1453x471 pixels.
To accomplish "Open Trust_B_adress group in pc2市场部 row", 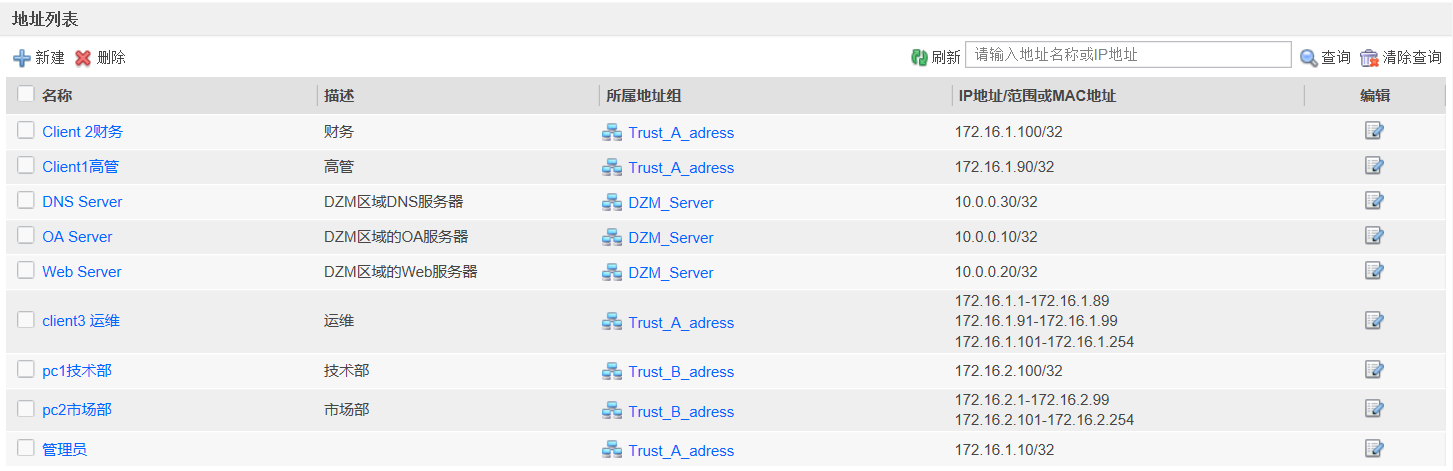I will point(681,412).
